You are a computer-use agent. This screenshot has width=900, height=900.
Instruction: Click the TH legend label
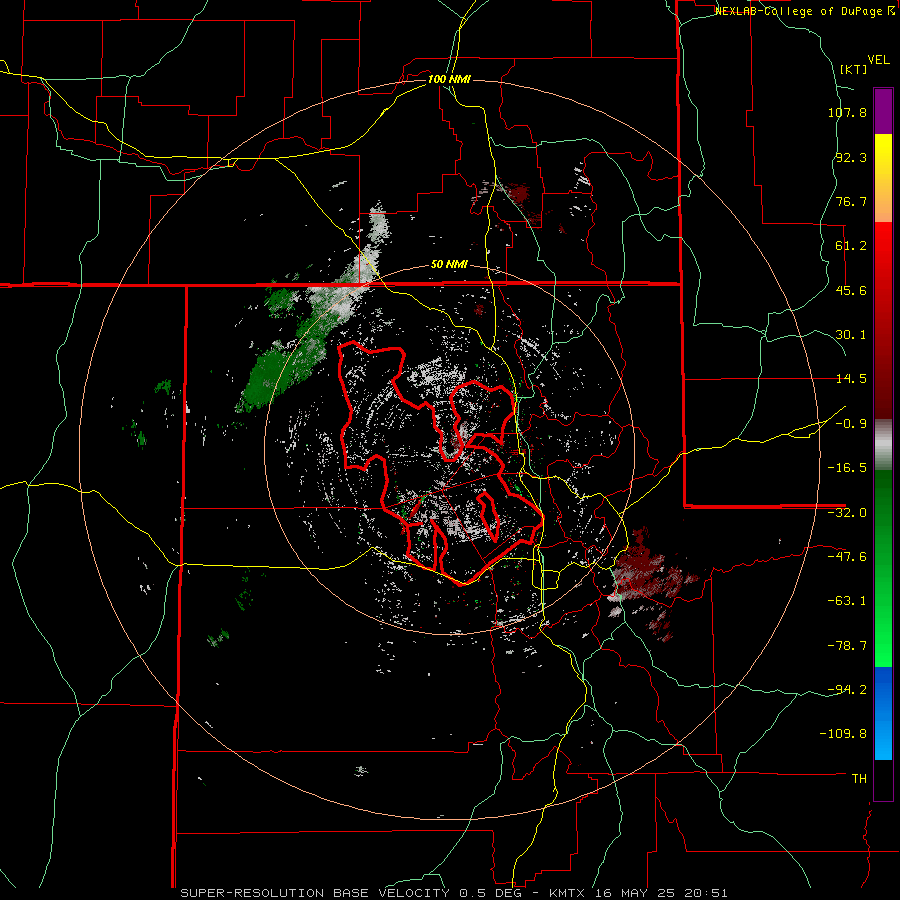859,779
